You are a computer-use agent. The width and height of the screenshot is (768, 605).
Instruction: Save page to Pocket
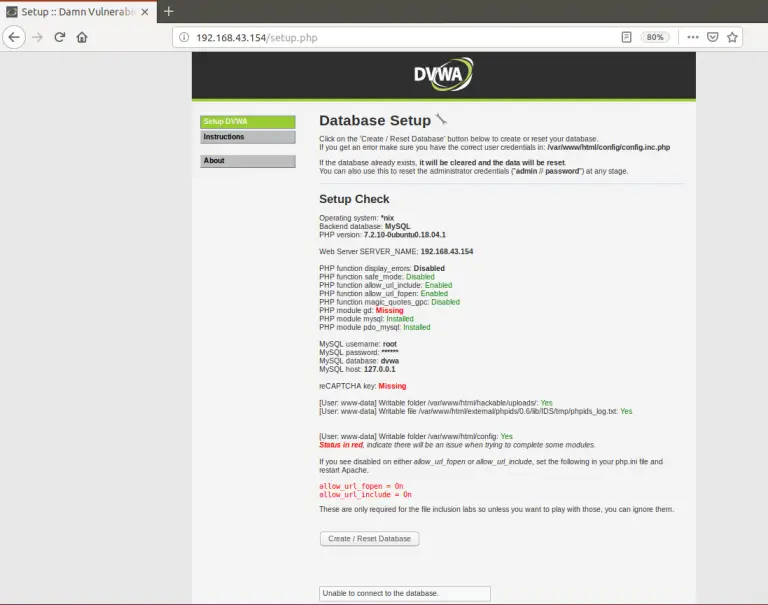pos(712,37)
